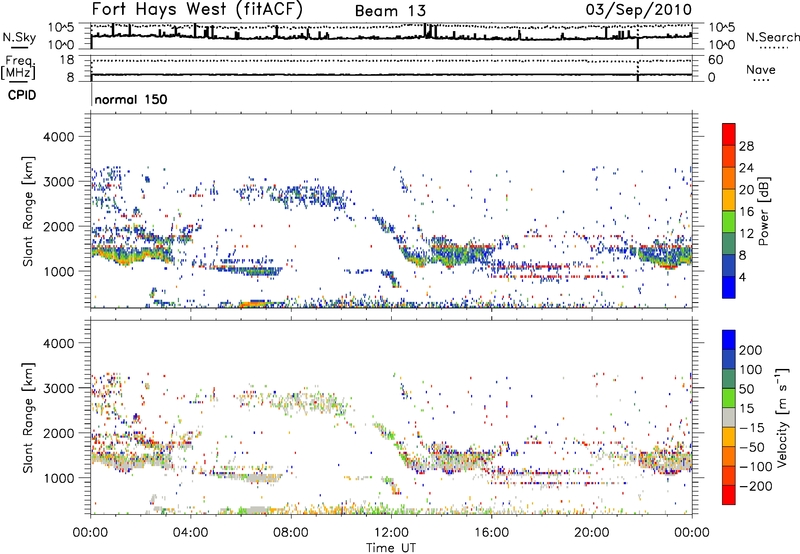This screenshot has width=800, height=554.
Task: Select the "20:00" time axis label
Action: tap(592, 533)
